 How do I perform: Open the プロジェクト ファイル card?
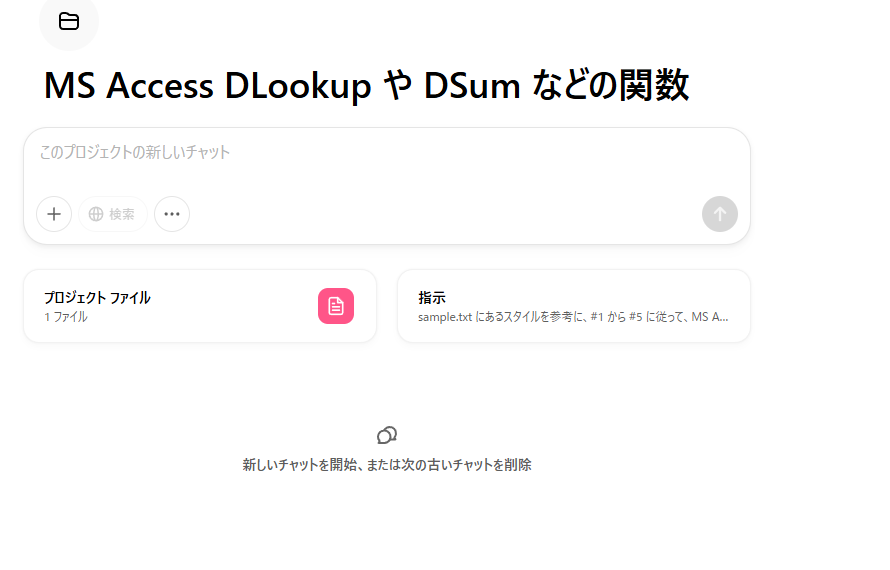[x=200, y=306]
